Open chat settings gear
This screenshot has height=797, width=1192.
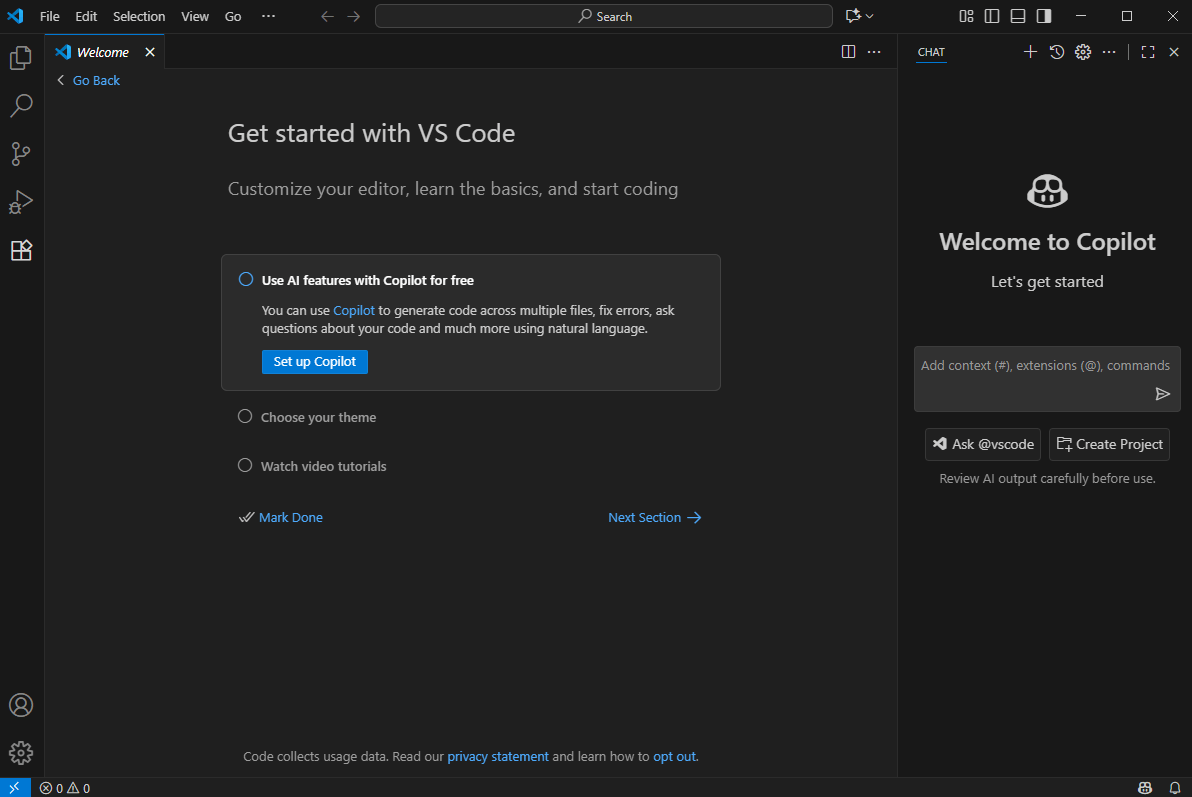(1083, 52)
